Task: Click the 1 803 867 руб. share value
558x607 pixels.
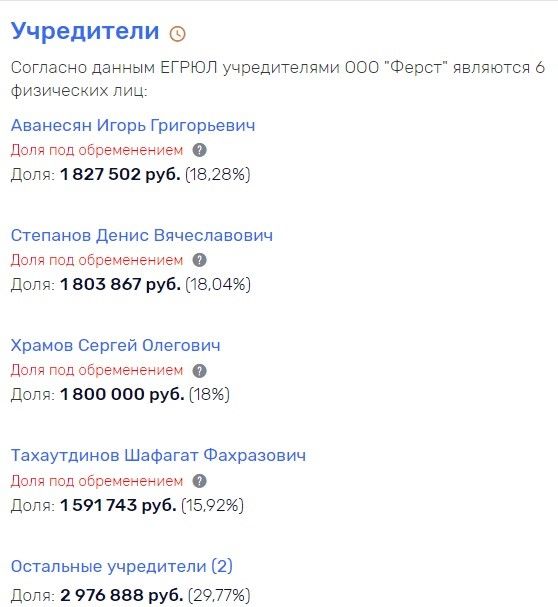Action: [x=120, y=285]
